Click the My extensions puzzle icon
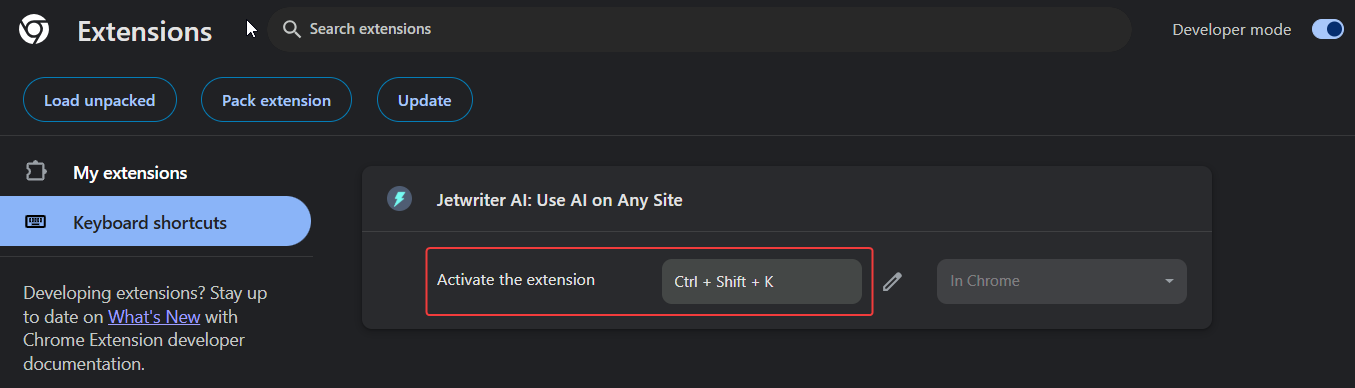1355x388 pixels. (36, 172)
